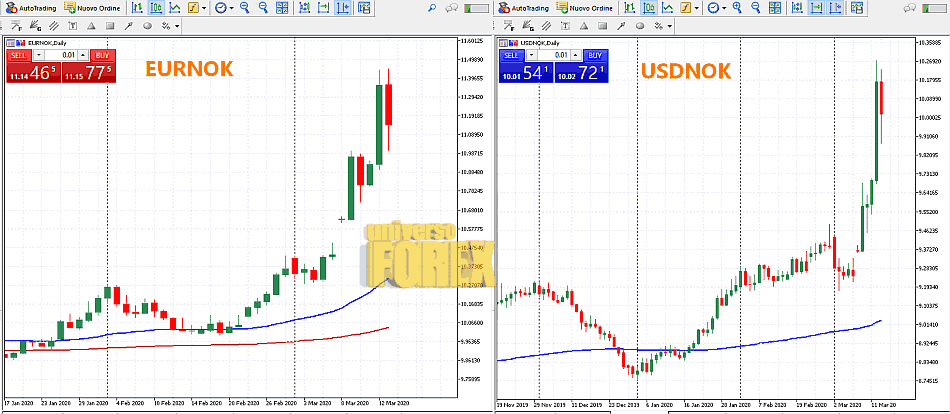950x414 pixels.
Task: Zoom in using magnifier above EURNOK chart
Action: (x=244, y=7)
